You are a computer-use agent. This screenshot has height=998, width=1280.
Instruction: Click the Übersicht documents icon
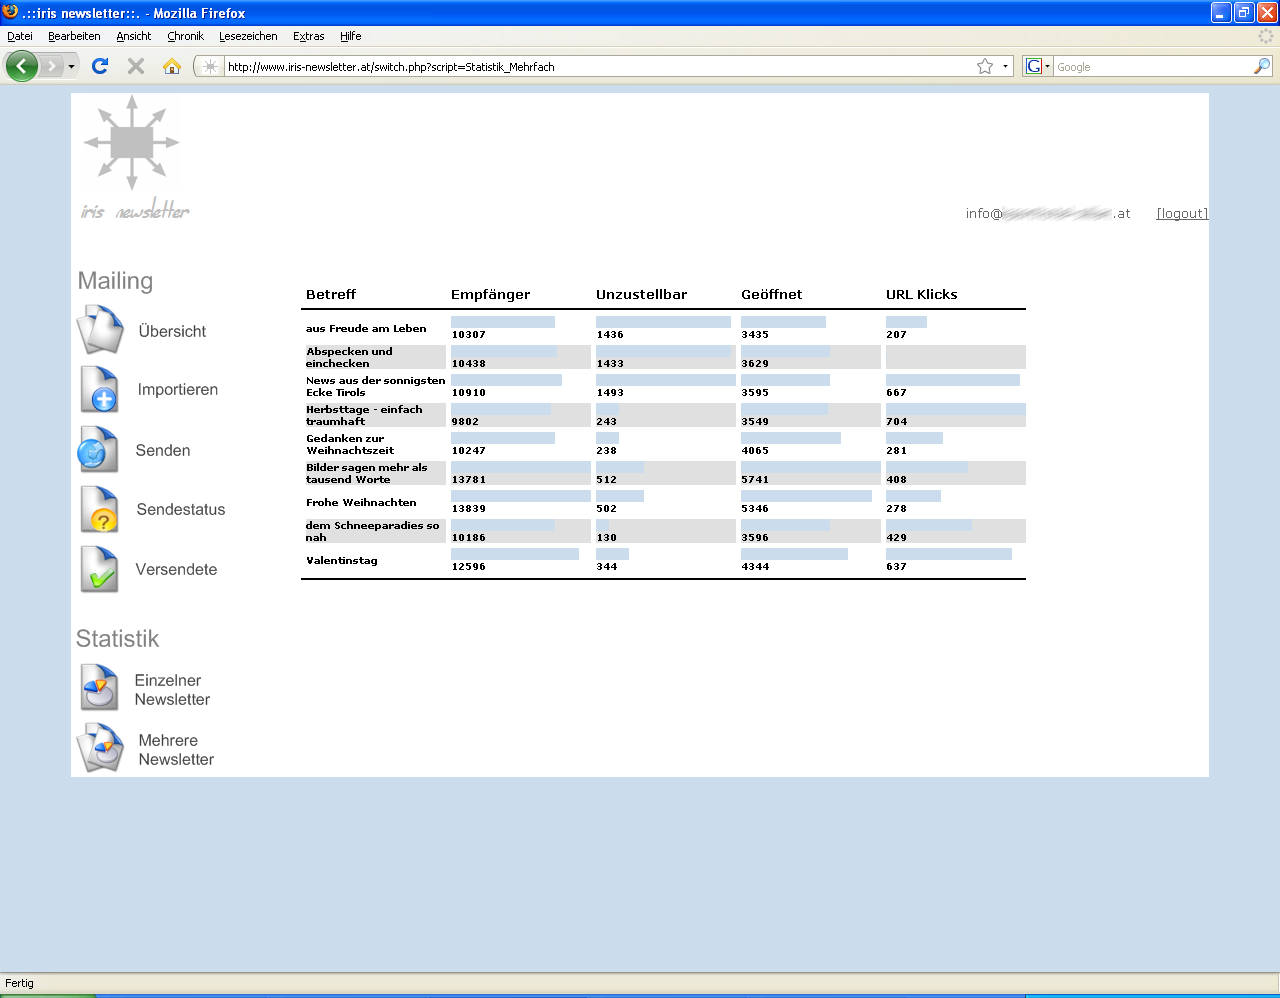click(x=100, y=331)
